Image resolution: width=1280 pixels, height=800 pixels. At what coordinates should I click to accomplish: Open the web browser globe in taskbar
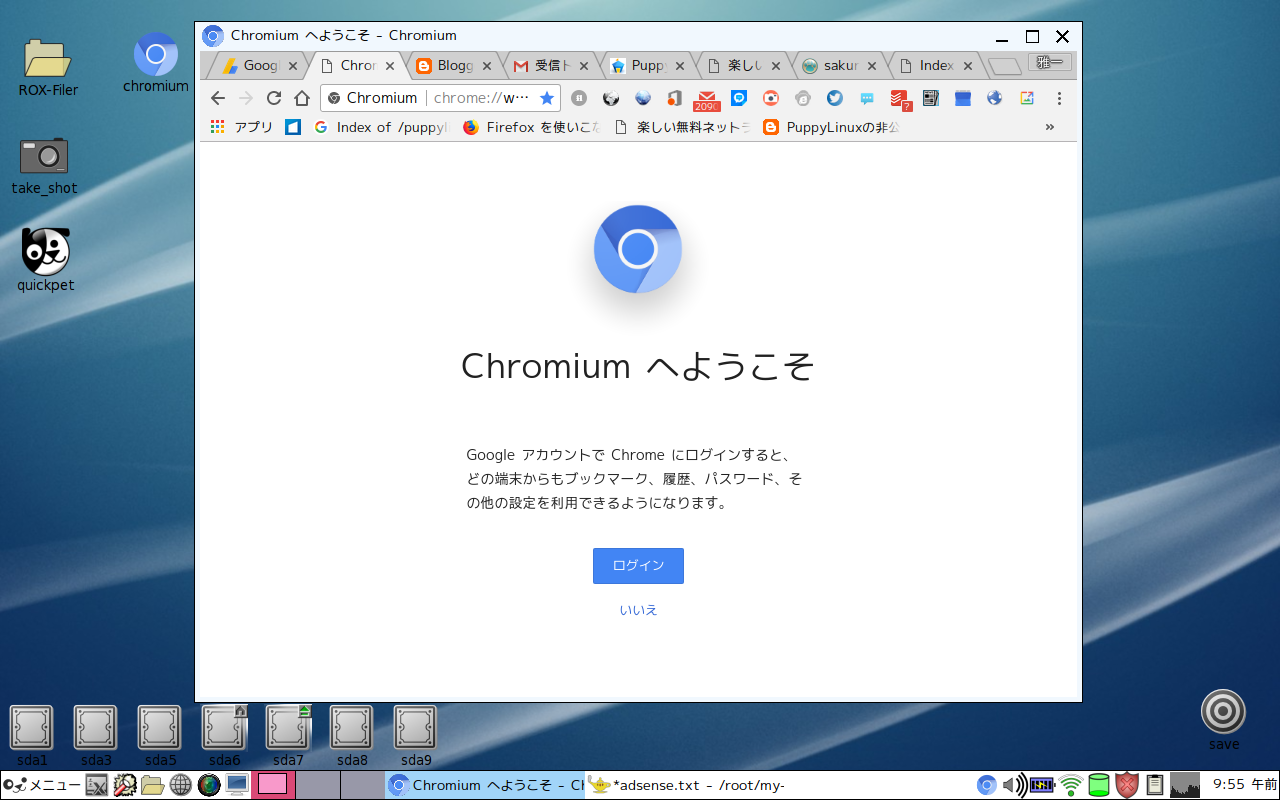point(180,785)
